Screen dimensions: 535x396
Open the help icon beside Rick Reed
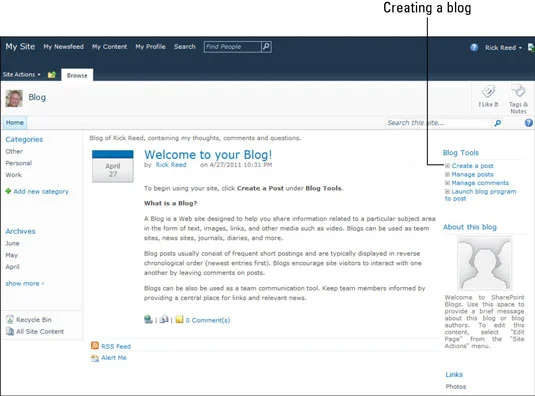(x=474, y=47)
